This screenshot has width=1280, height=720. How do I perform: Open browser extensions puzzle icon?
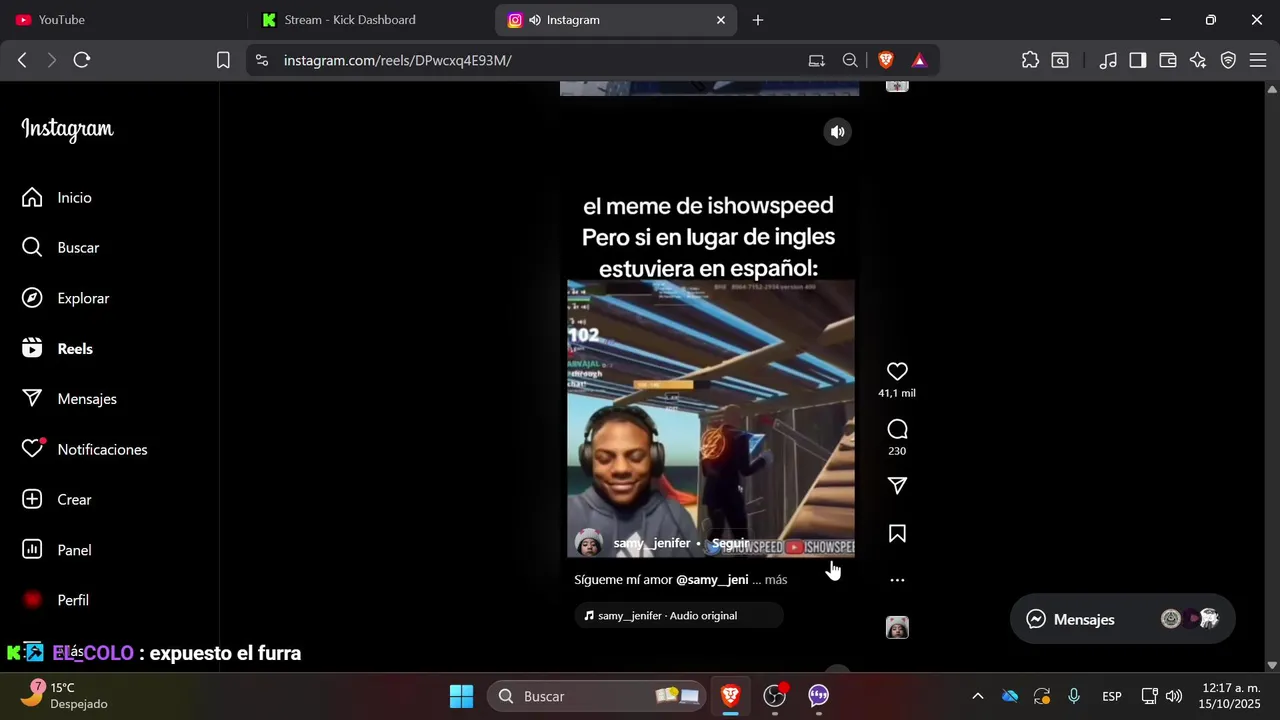[1030, 60]
